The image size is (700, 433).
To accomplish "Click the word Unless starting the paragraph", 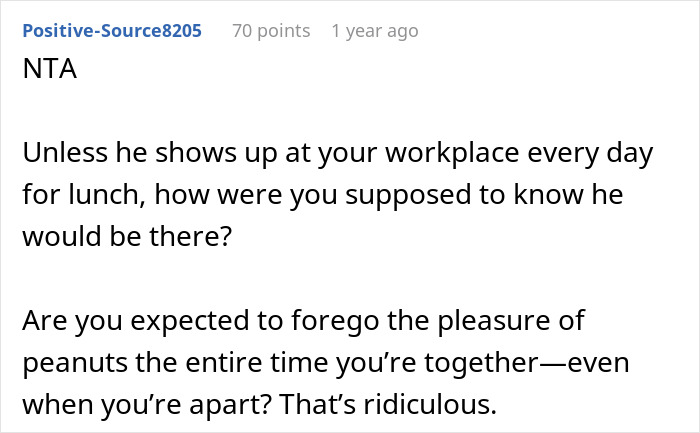I will coord(65,153).
